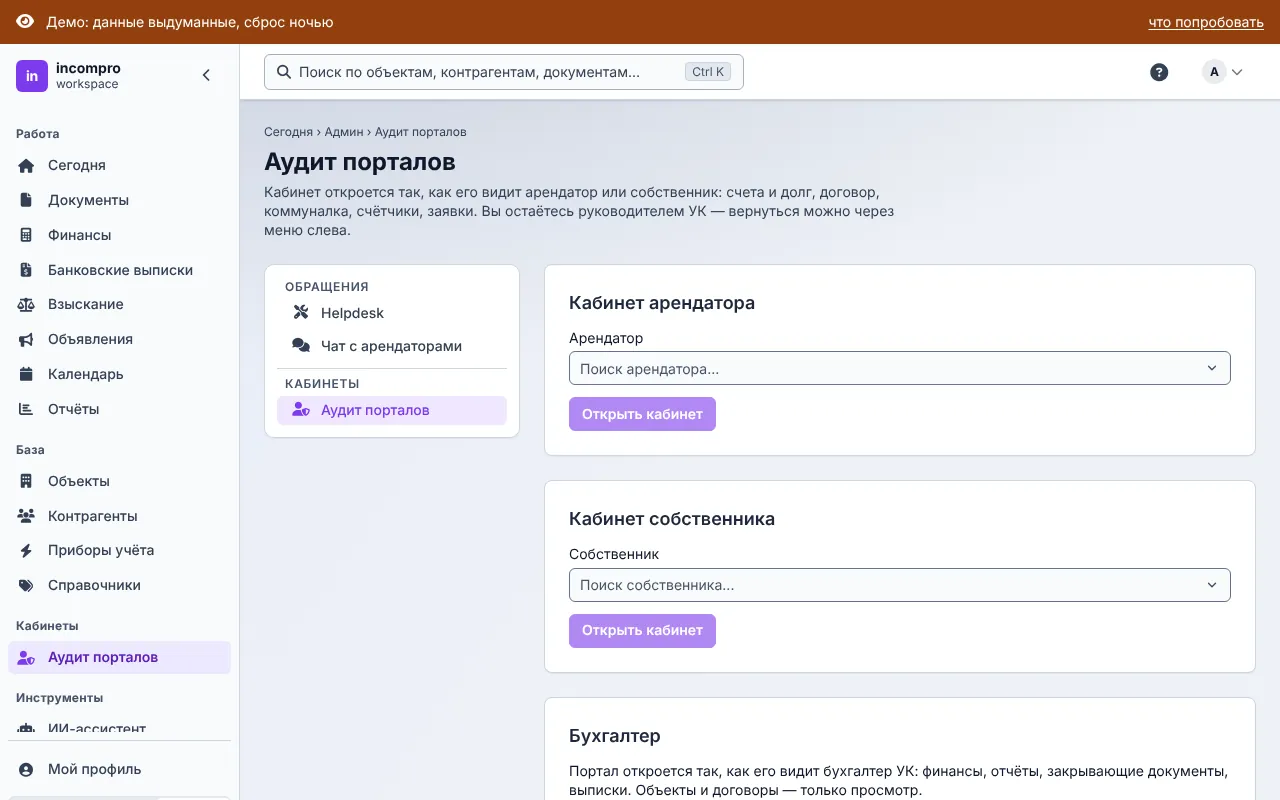
Task: Select Аудит порталов in the Кабинеты panel
Action: pyautogui.click(x=392, y=410)
